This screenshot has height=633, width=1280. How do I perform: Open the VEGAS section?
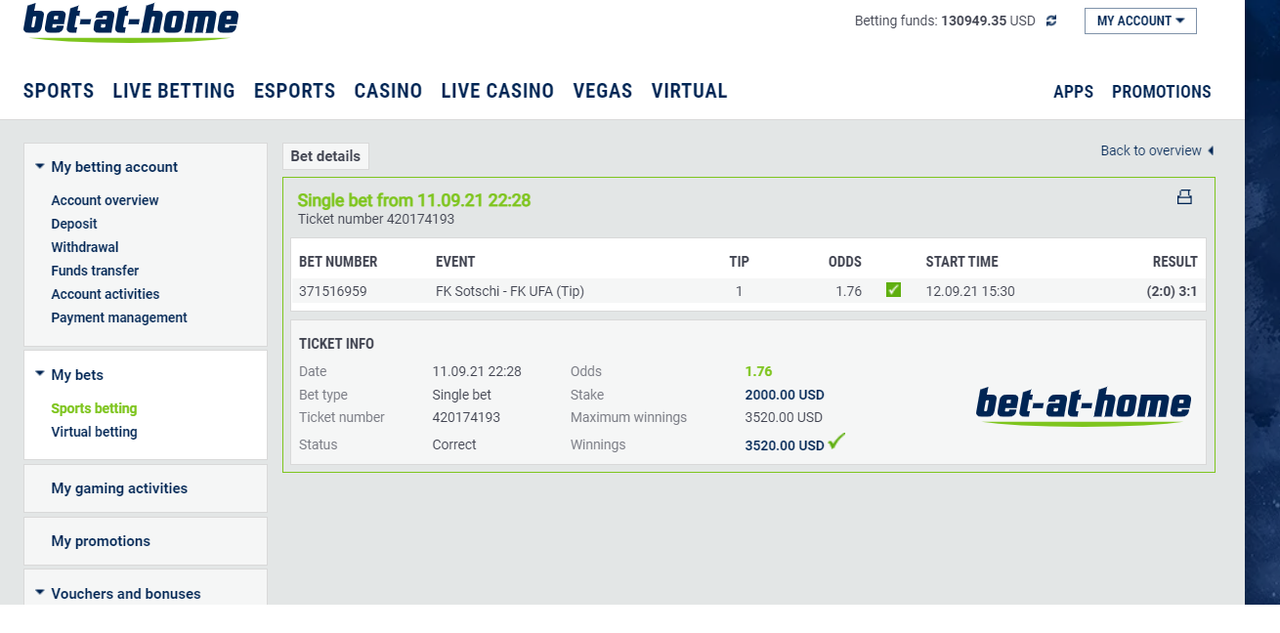603,91
